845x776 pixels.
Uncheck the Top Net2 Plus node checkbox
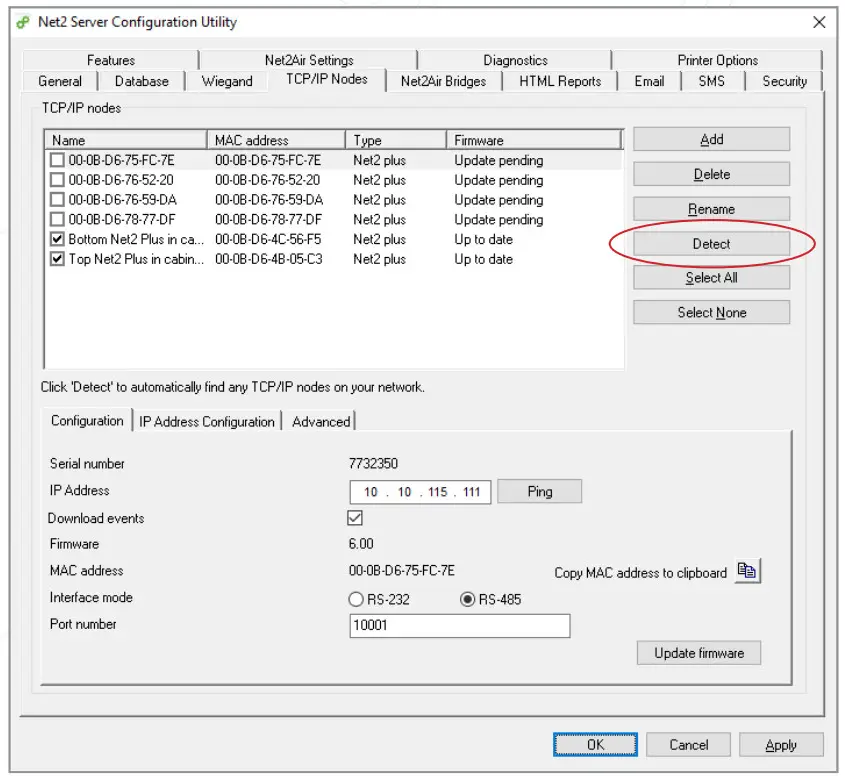coord(57,259)
